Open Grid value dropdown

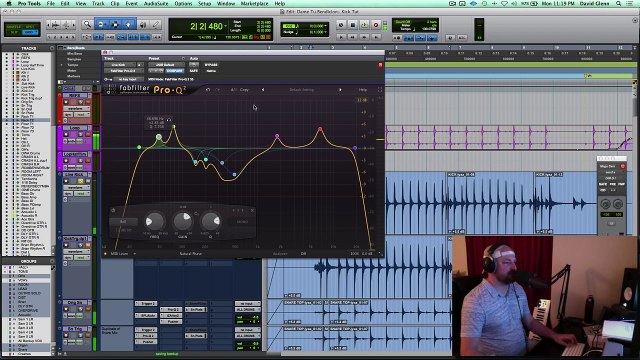tap(325, 26)
